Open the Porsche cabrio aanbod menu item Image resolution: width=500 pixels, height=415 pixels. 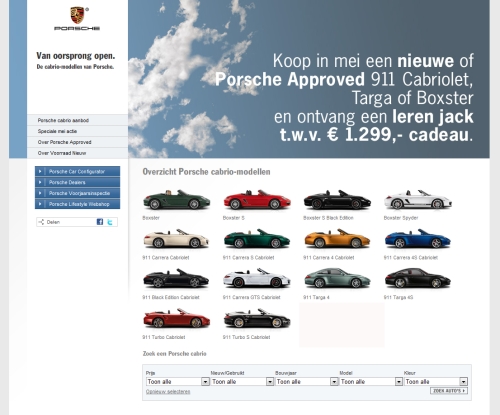tap(77, 120)
